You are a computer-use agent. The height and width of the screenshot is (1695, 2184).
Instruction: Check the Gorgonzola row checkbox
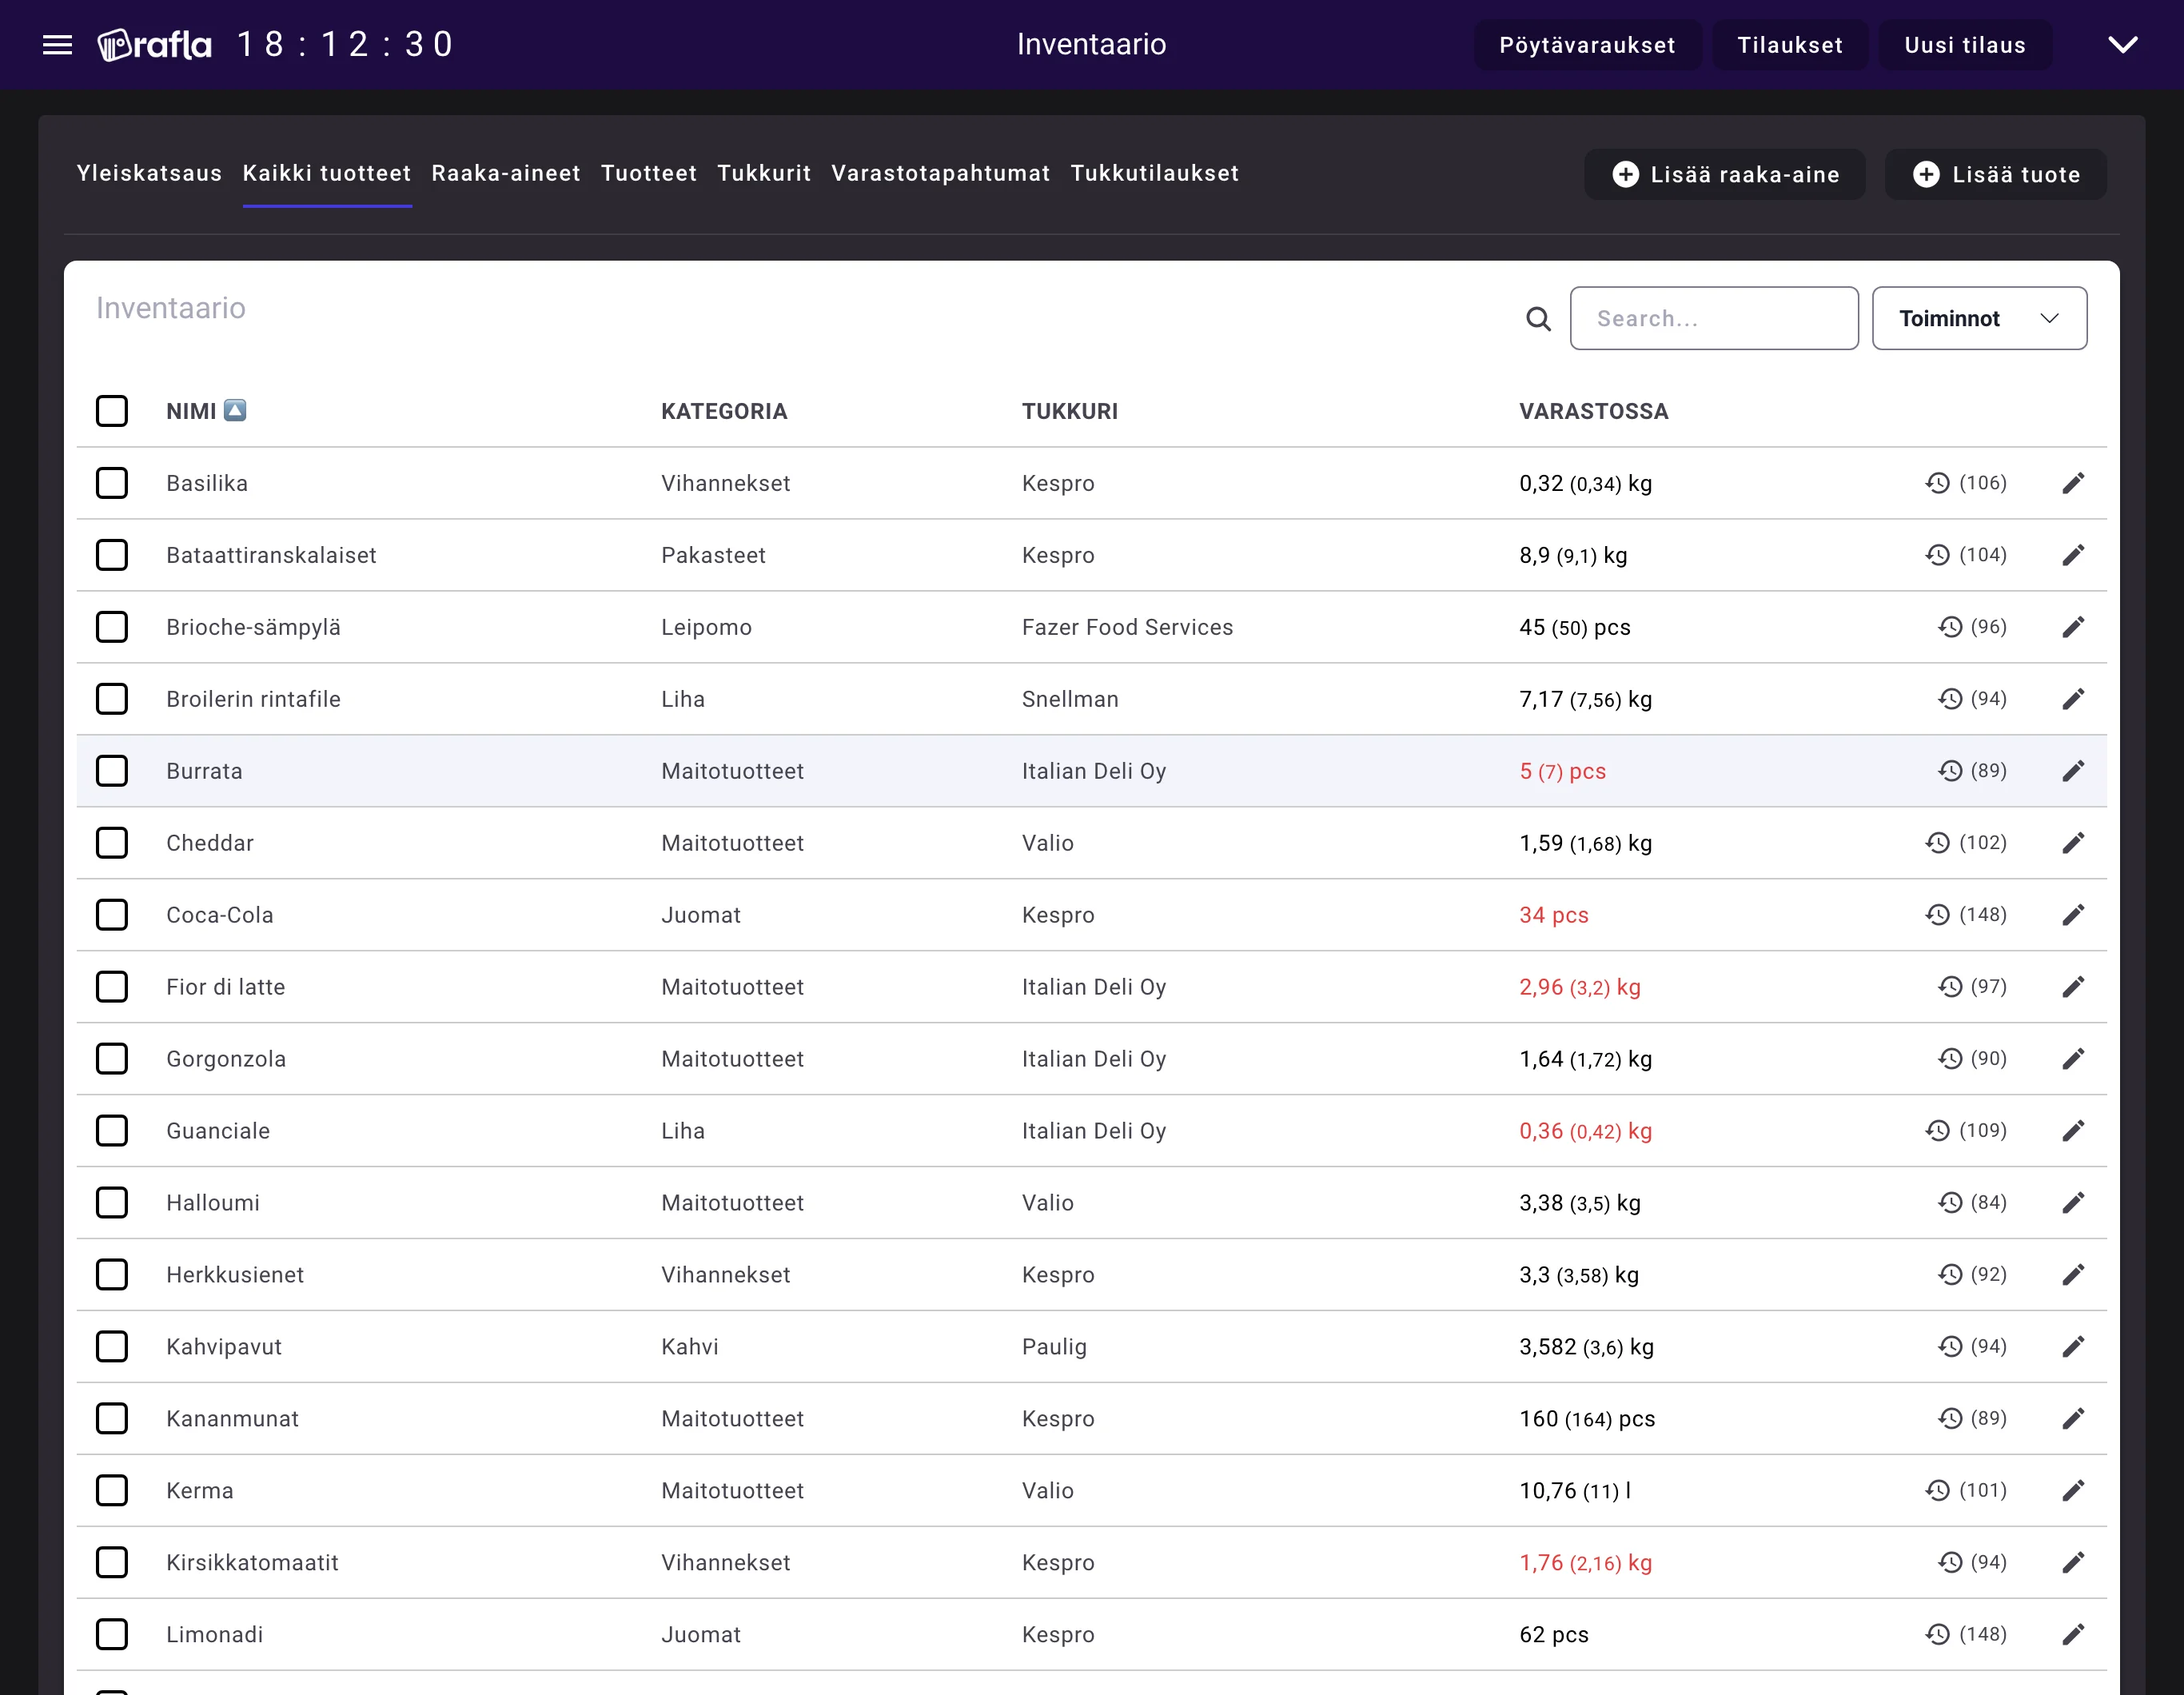tap(112, 1059)
